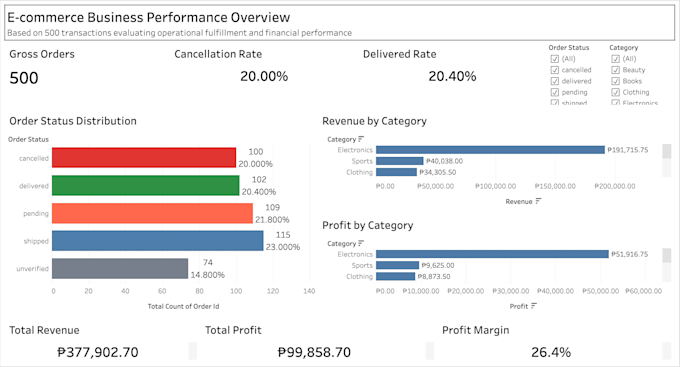Screen dimensions: 680x367
Task: Click the ₱51,916.75 profit label
Action: click(629, 254)
